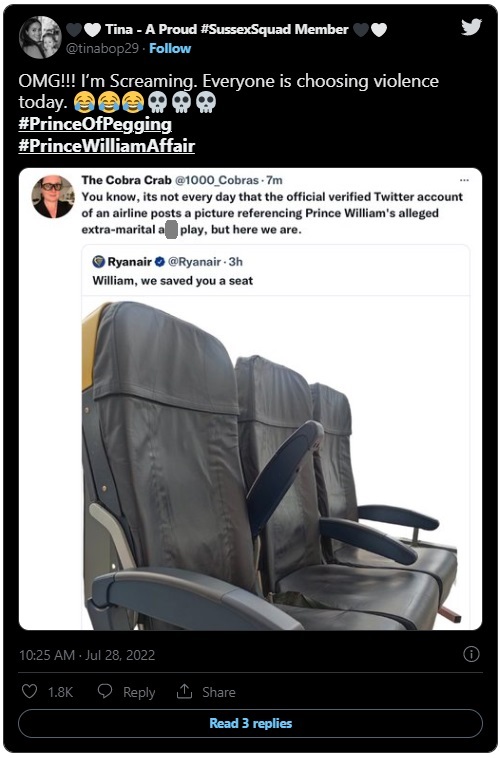Click the Share text label

click(x=219, y=692)
